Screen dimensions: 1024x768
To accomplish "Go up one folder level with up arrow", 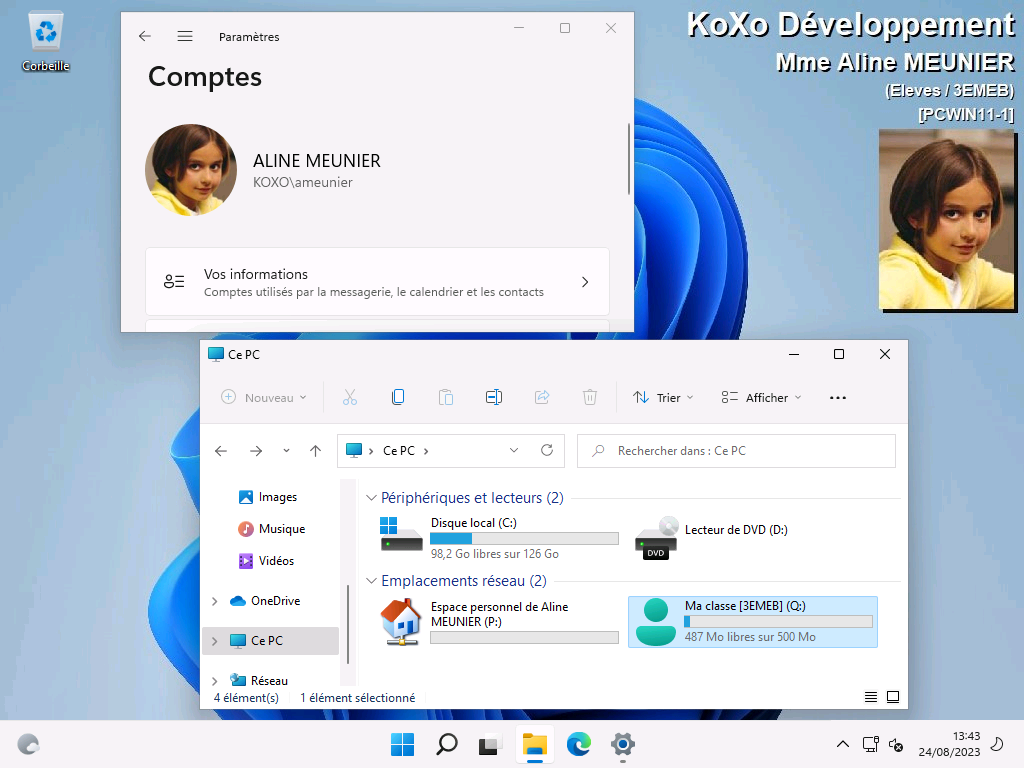I will [316, 451].
